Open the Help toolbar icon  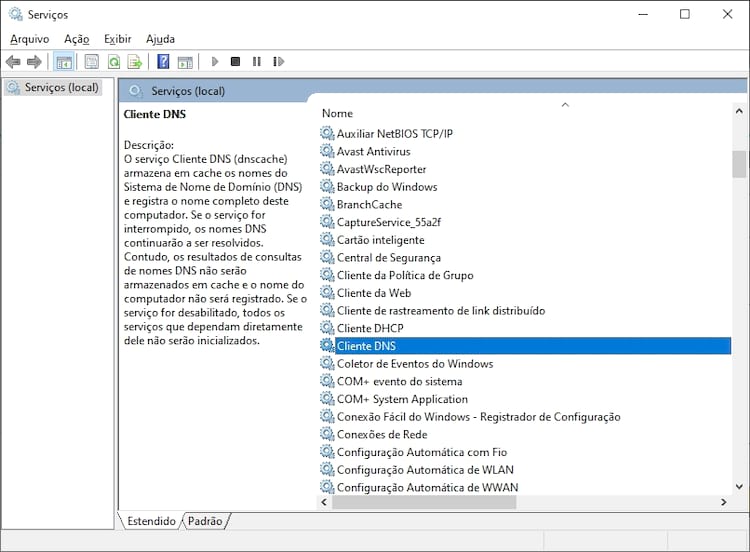pyautogui.click(x=163, y=62)
